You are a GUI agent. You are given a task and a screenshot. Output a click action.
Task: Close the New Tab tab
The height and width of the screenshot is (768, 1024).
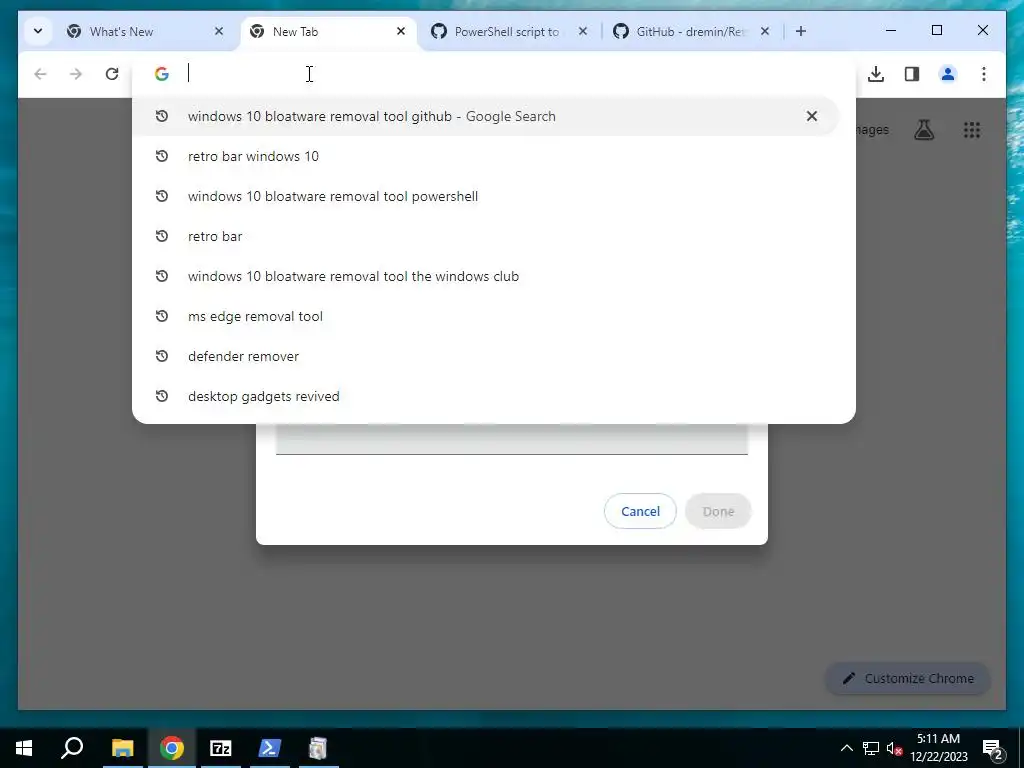click(x=401, y=31)
